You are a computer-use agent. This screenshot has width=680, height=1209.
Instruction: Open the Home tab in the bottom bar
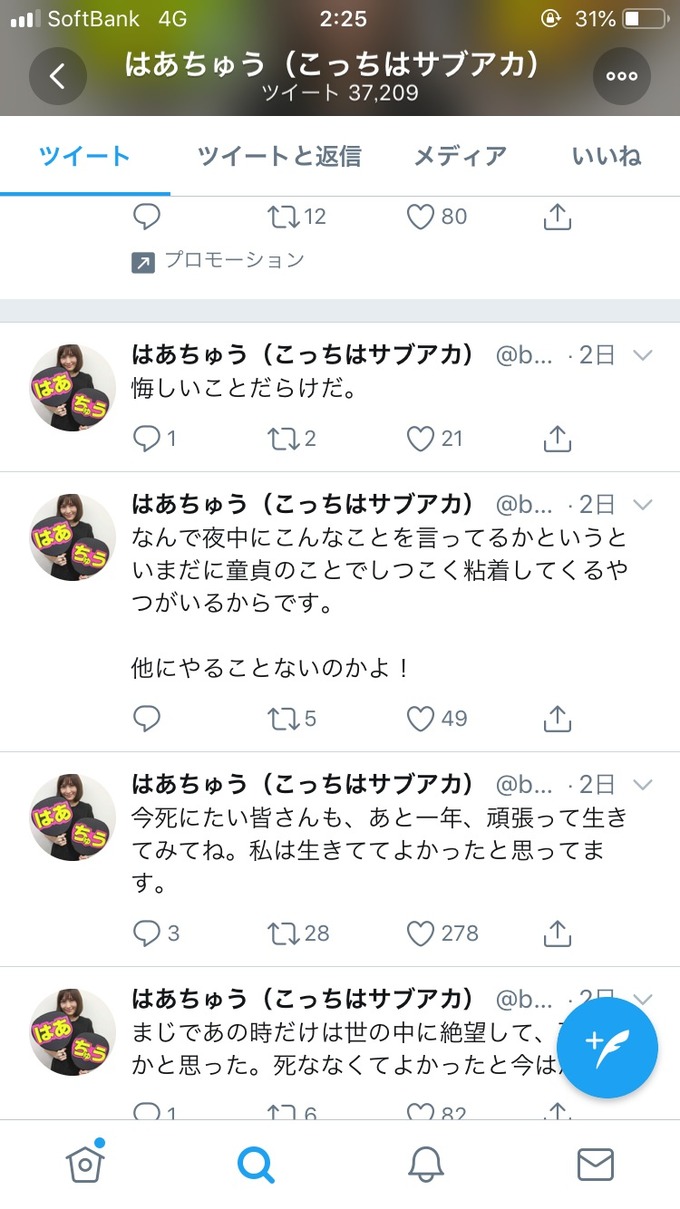tap(85, 1164)
